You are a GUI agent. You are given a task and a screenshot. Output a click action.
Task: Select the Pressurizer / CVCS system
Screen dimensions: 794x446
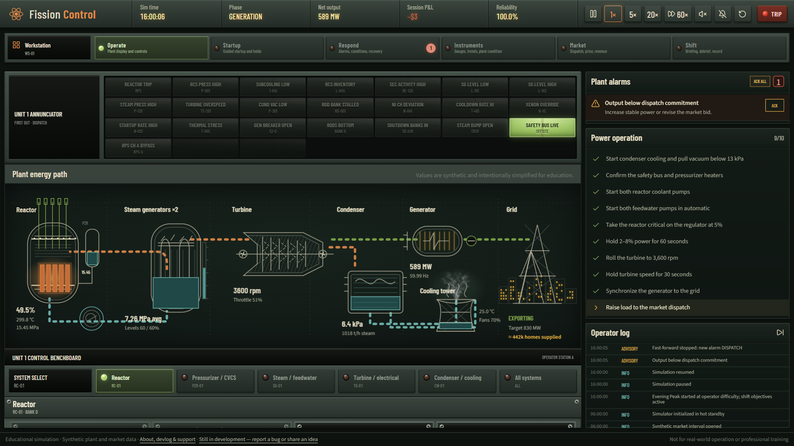[x=215, y=381]
